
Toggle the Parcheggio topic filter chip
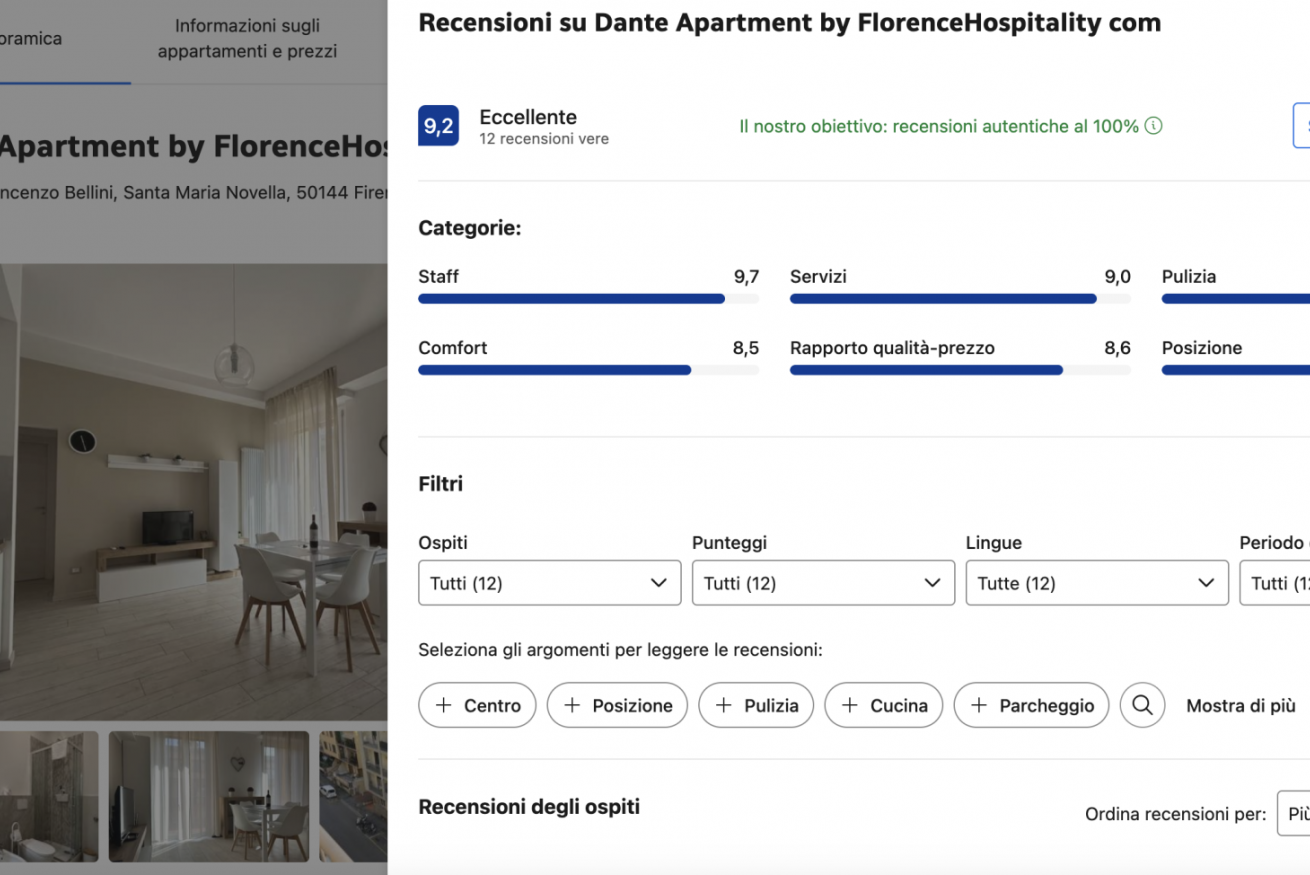[x=1045, y=705]
